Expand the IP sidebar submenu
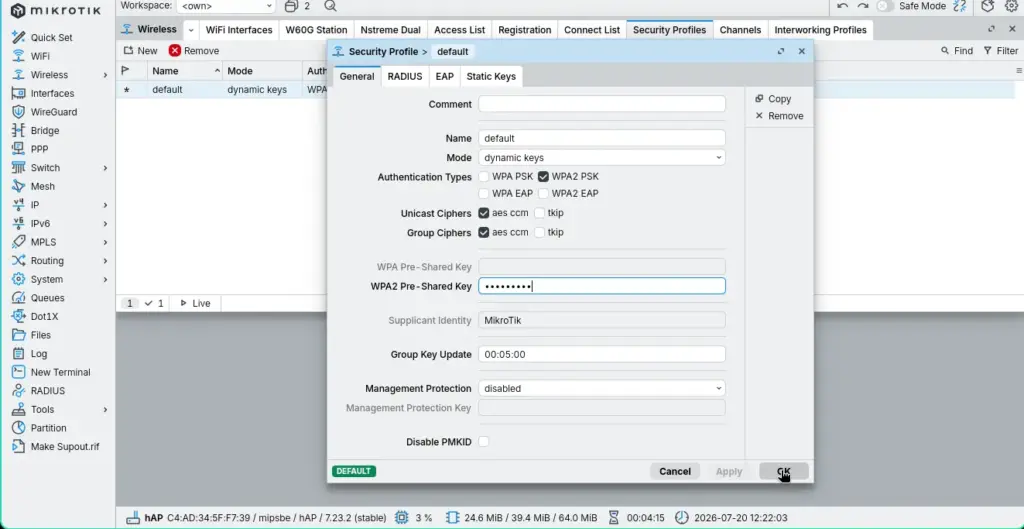1024x529 pixels. [x=105, y=205]
